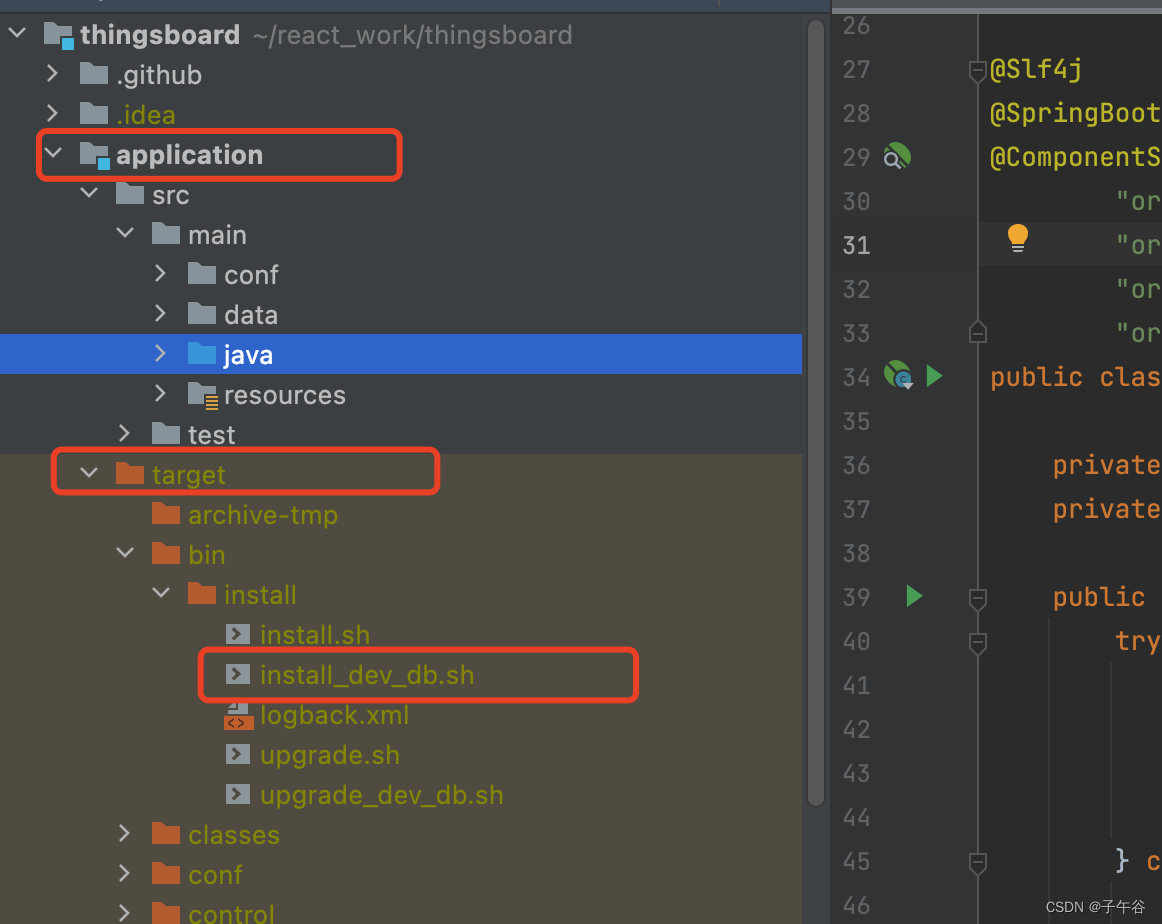Expand the .idea folder chevron
Screen dimensions: 1162x924
pyautogui.click(x=53, y=113)
